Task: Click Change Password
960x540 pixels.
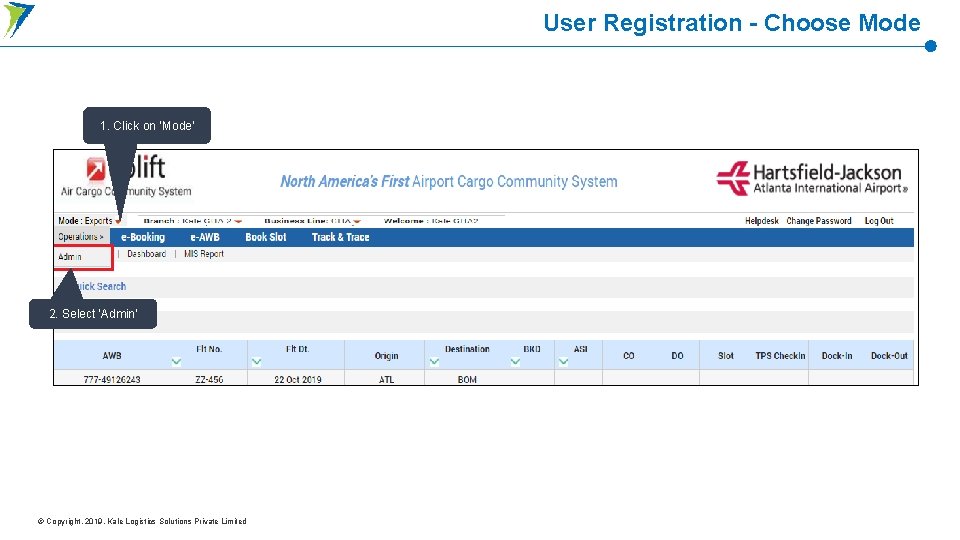Action: [x=819, y=220]
